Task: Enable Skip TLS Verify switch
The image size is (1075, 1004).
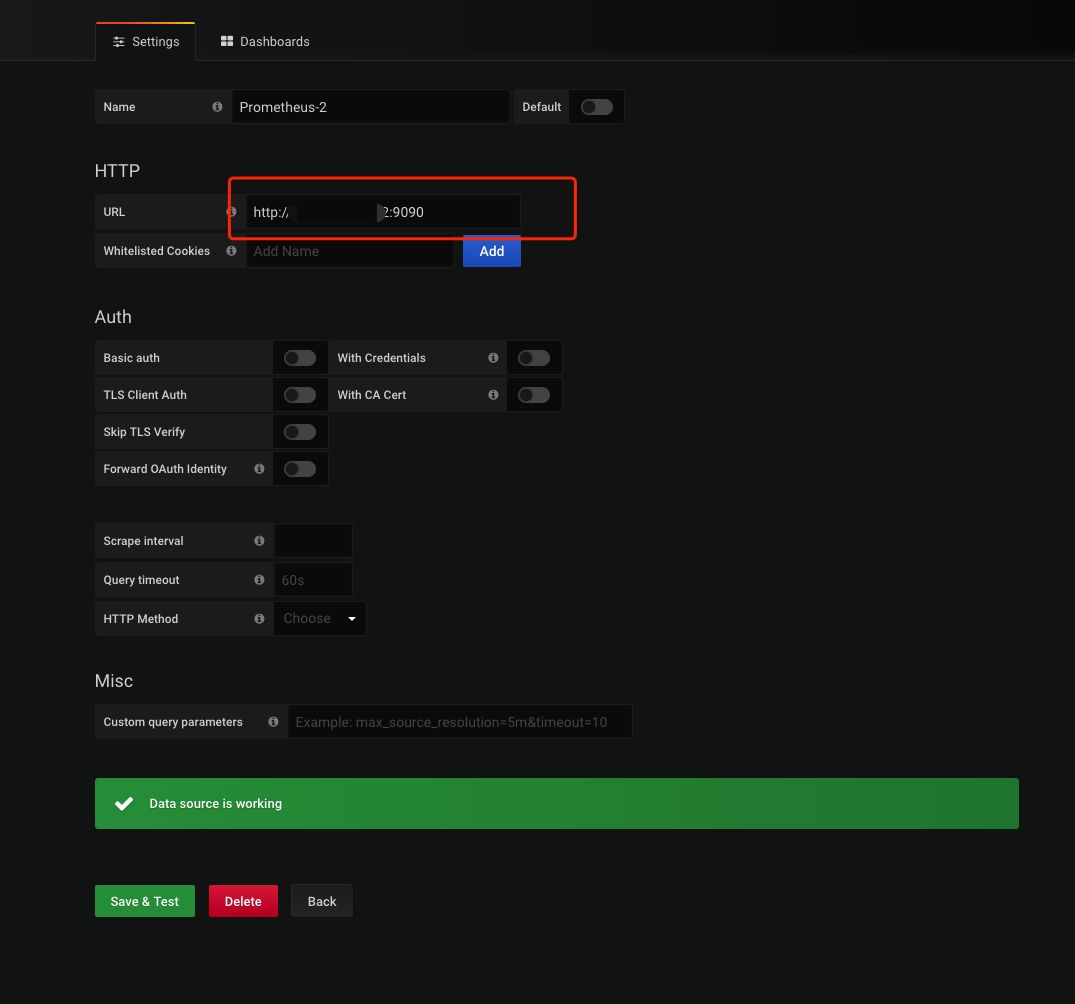Action: pos(299,432)
